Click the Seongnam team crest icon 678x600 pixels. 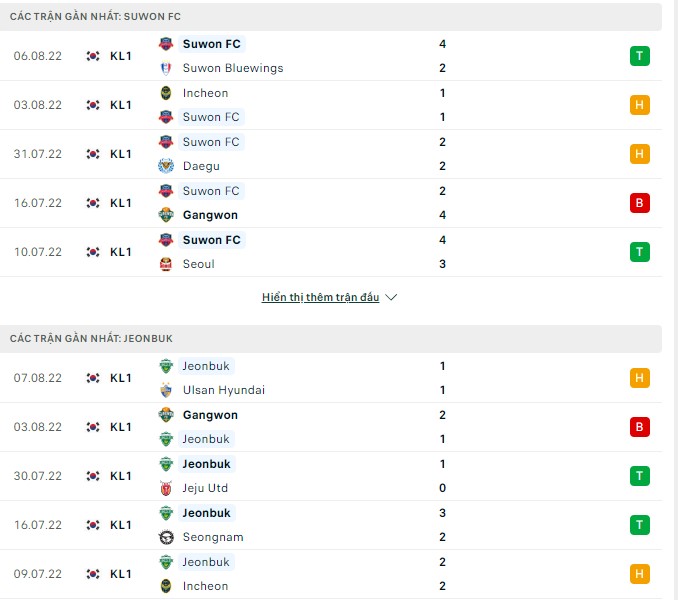(x=166, y=537)
